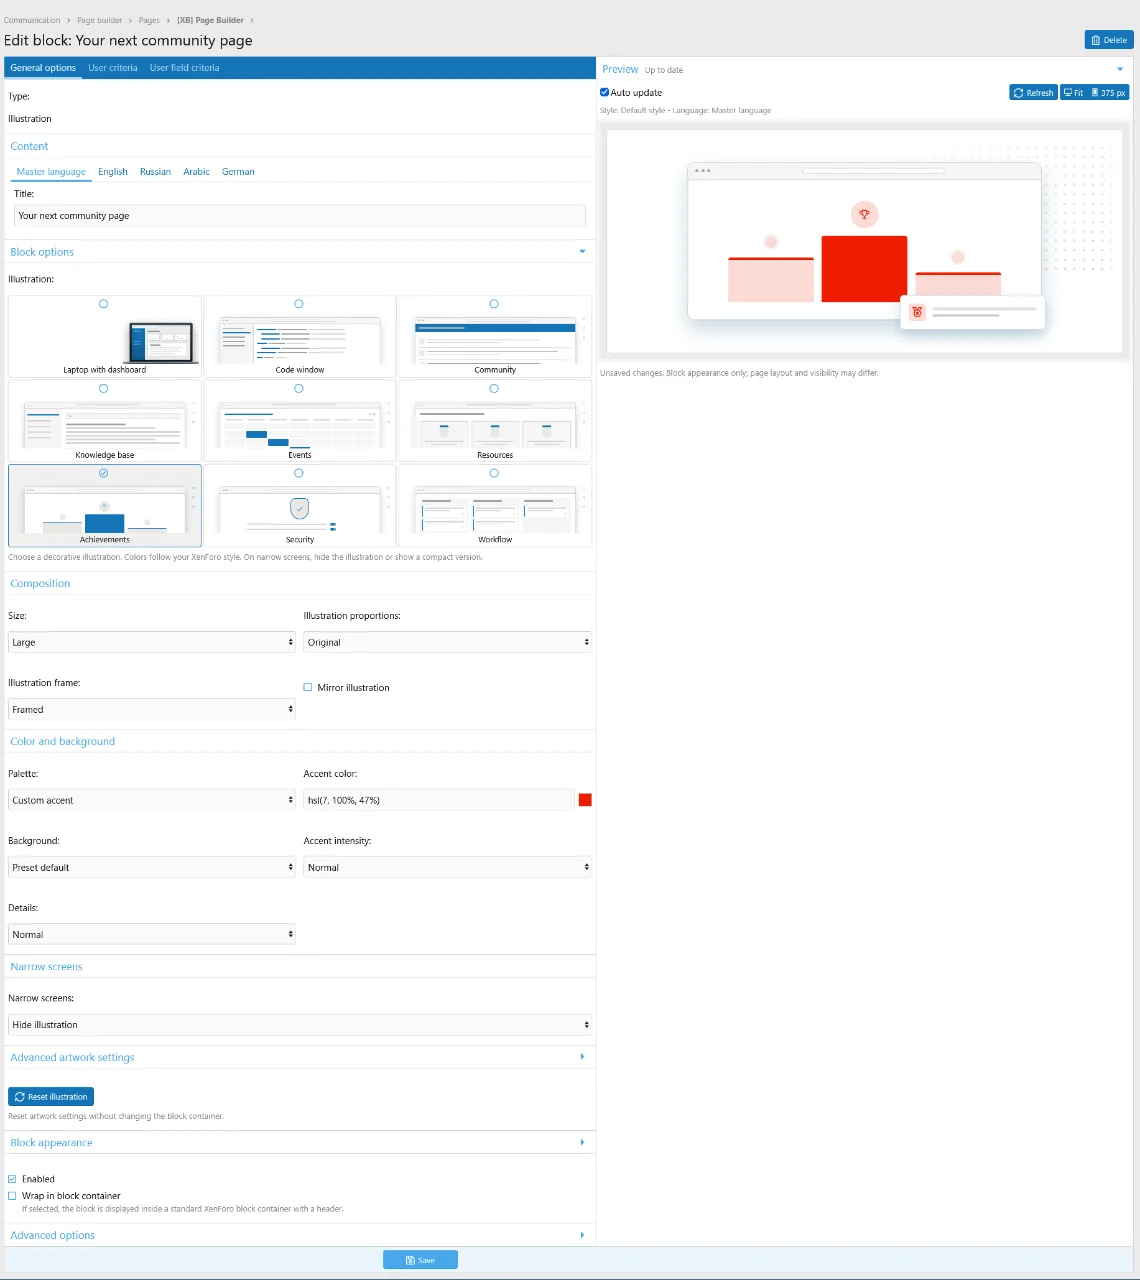
Task: Click the Events thumbnail image
Action: [300, 425]
